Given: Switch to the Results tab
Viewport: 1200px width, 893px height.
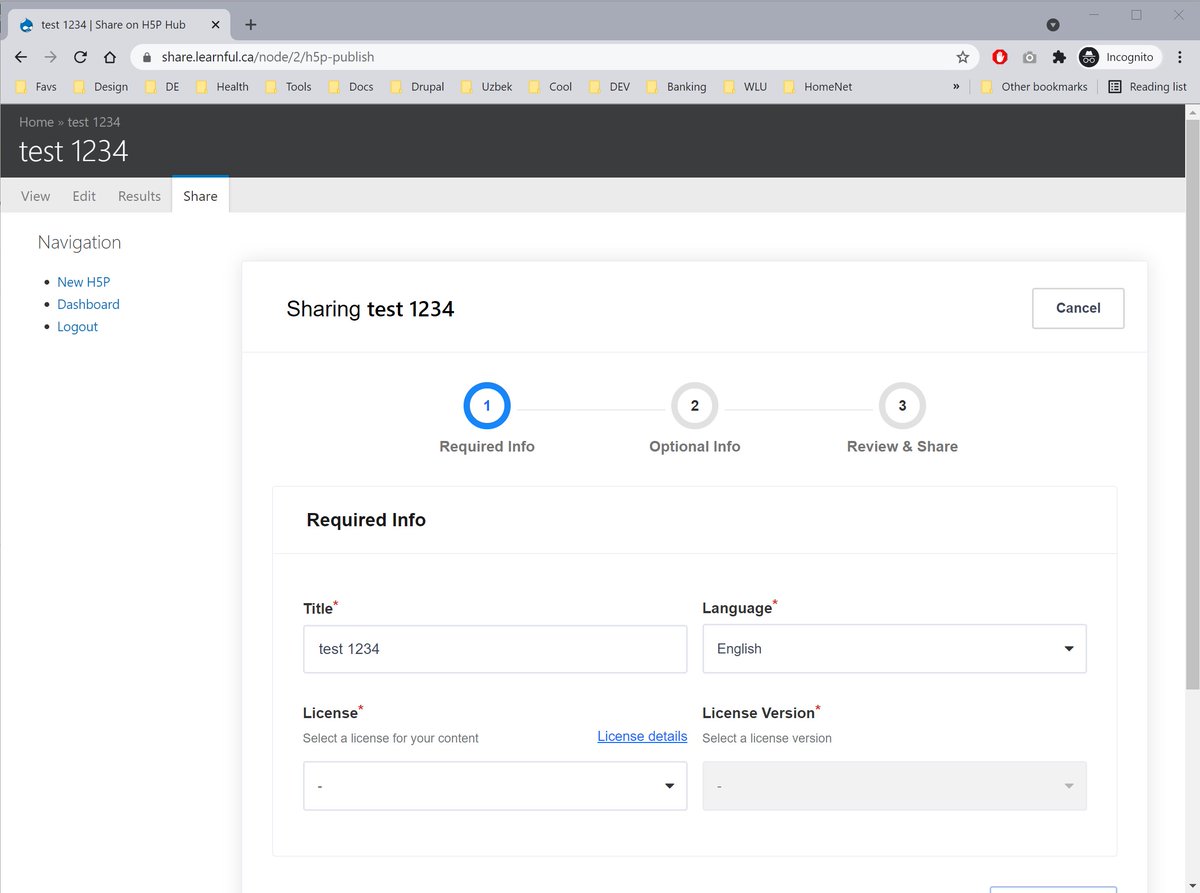Looking at the screenshot, I should pyautogui.click(x=139, y=196).
